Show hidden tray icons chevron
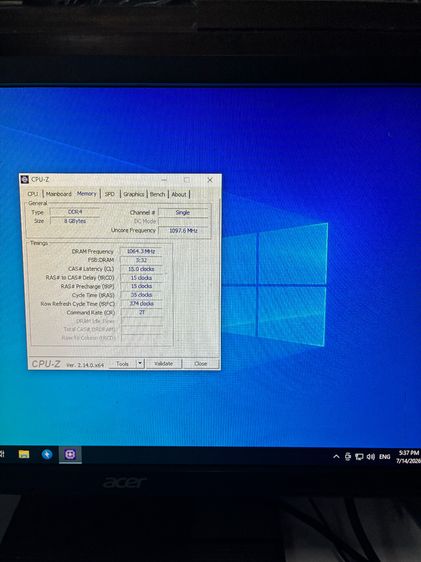The image size is (421, 562). pos(336,457)
